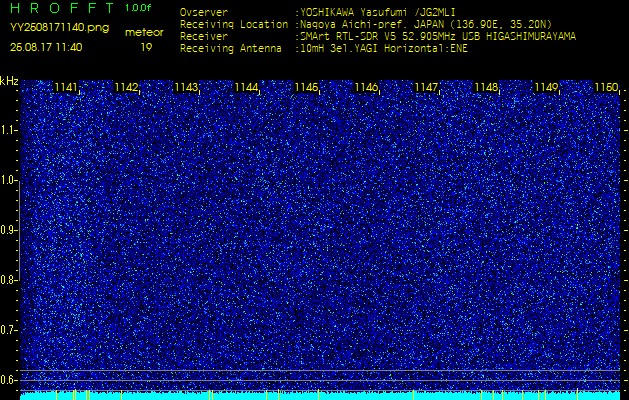The height and width of the screenshot is (400, 629).
Task: Click the 0.7 frequency axis label
Action: pos(8,330)
